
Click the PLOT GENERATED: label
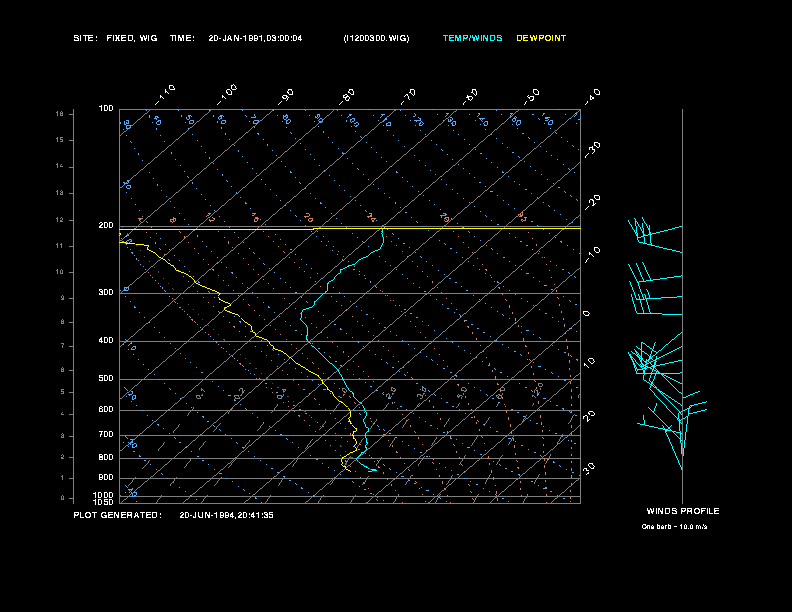(x=118, y=515)
